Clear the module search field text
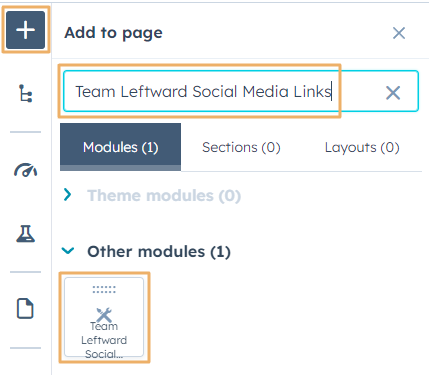Image resolution: width=429 pixels, height=375 pixels. [x=393, y=93]
